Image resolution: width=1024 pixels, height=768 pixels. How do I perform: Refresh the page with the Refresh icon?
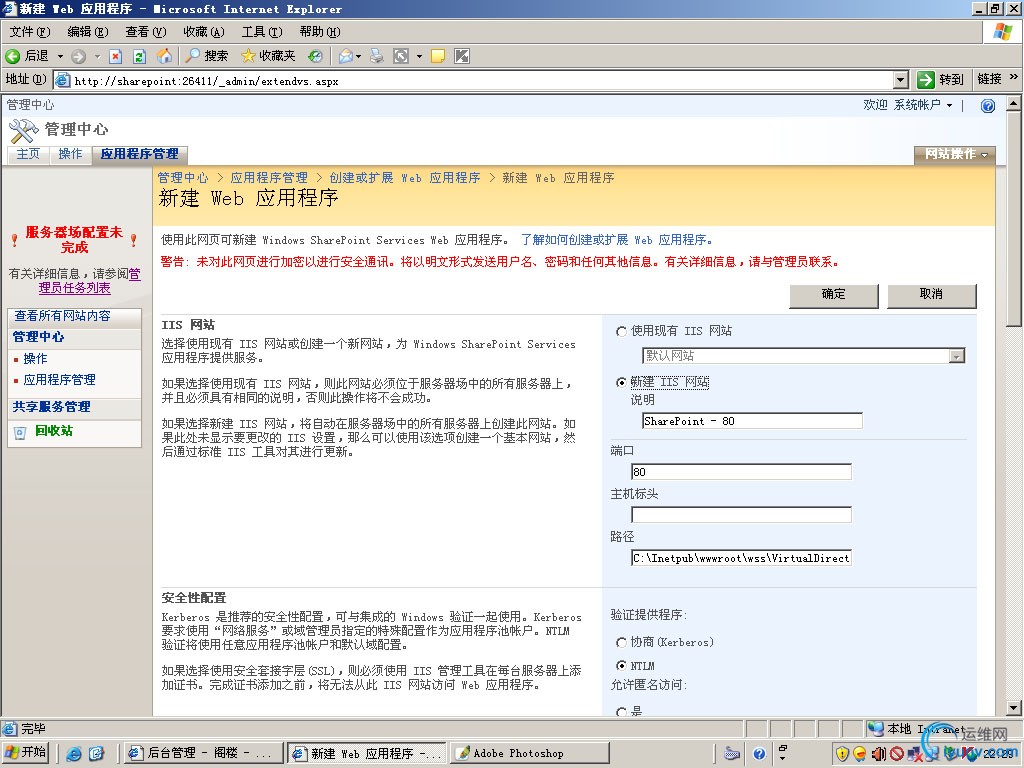coord(139,56)
